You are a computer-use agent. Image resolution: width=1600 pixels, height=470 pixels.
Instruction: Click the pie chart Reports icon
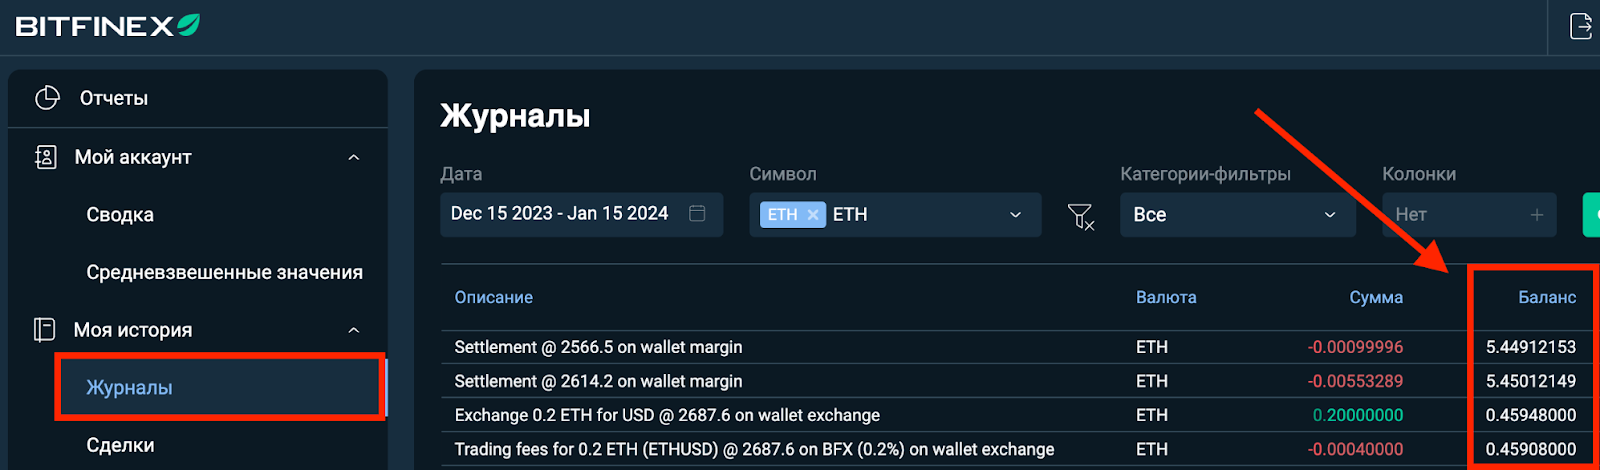tap(47, 98)
